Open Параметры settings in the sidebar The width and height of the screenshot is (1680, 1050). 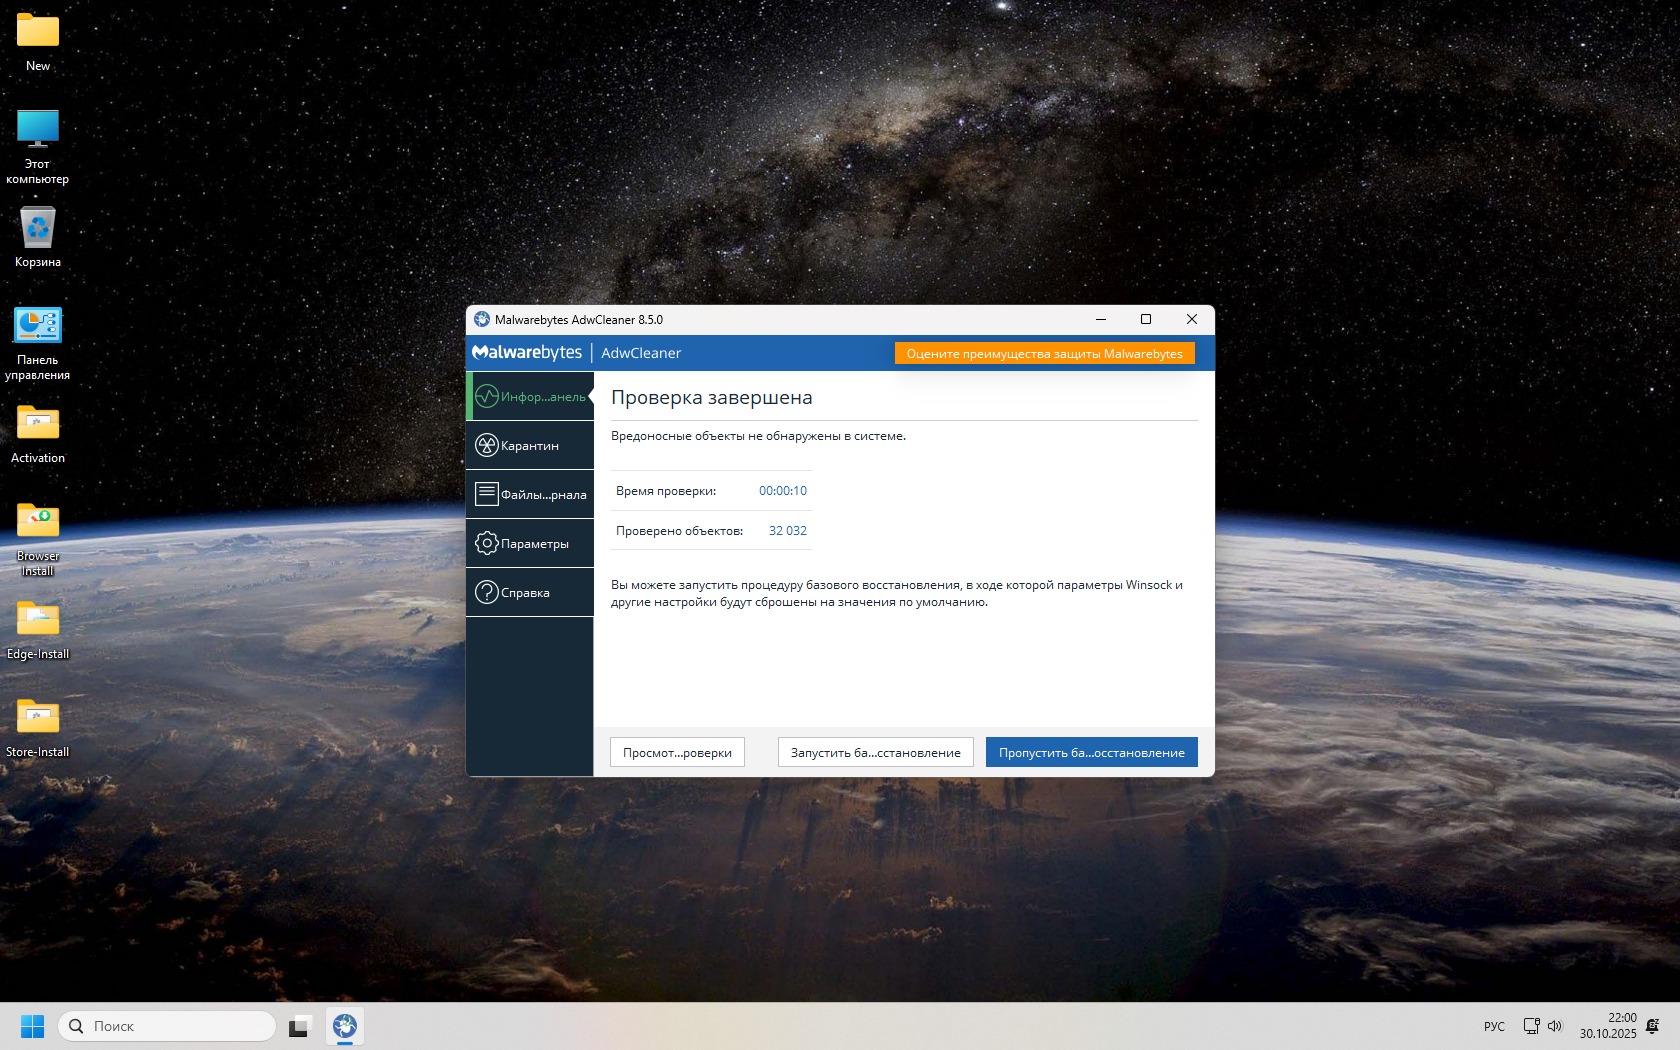coord(530,544)
